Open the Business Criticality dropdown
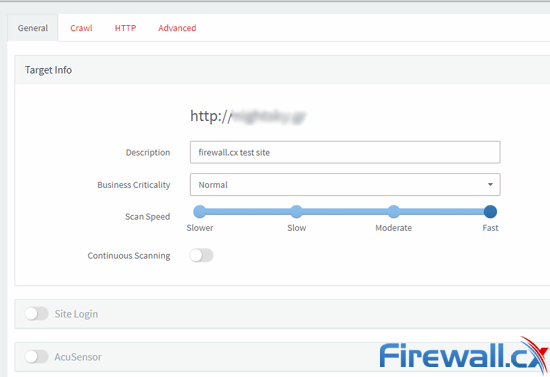The image size is (550, 377). pos(345,184)
